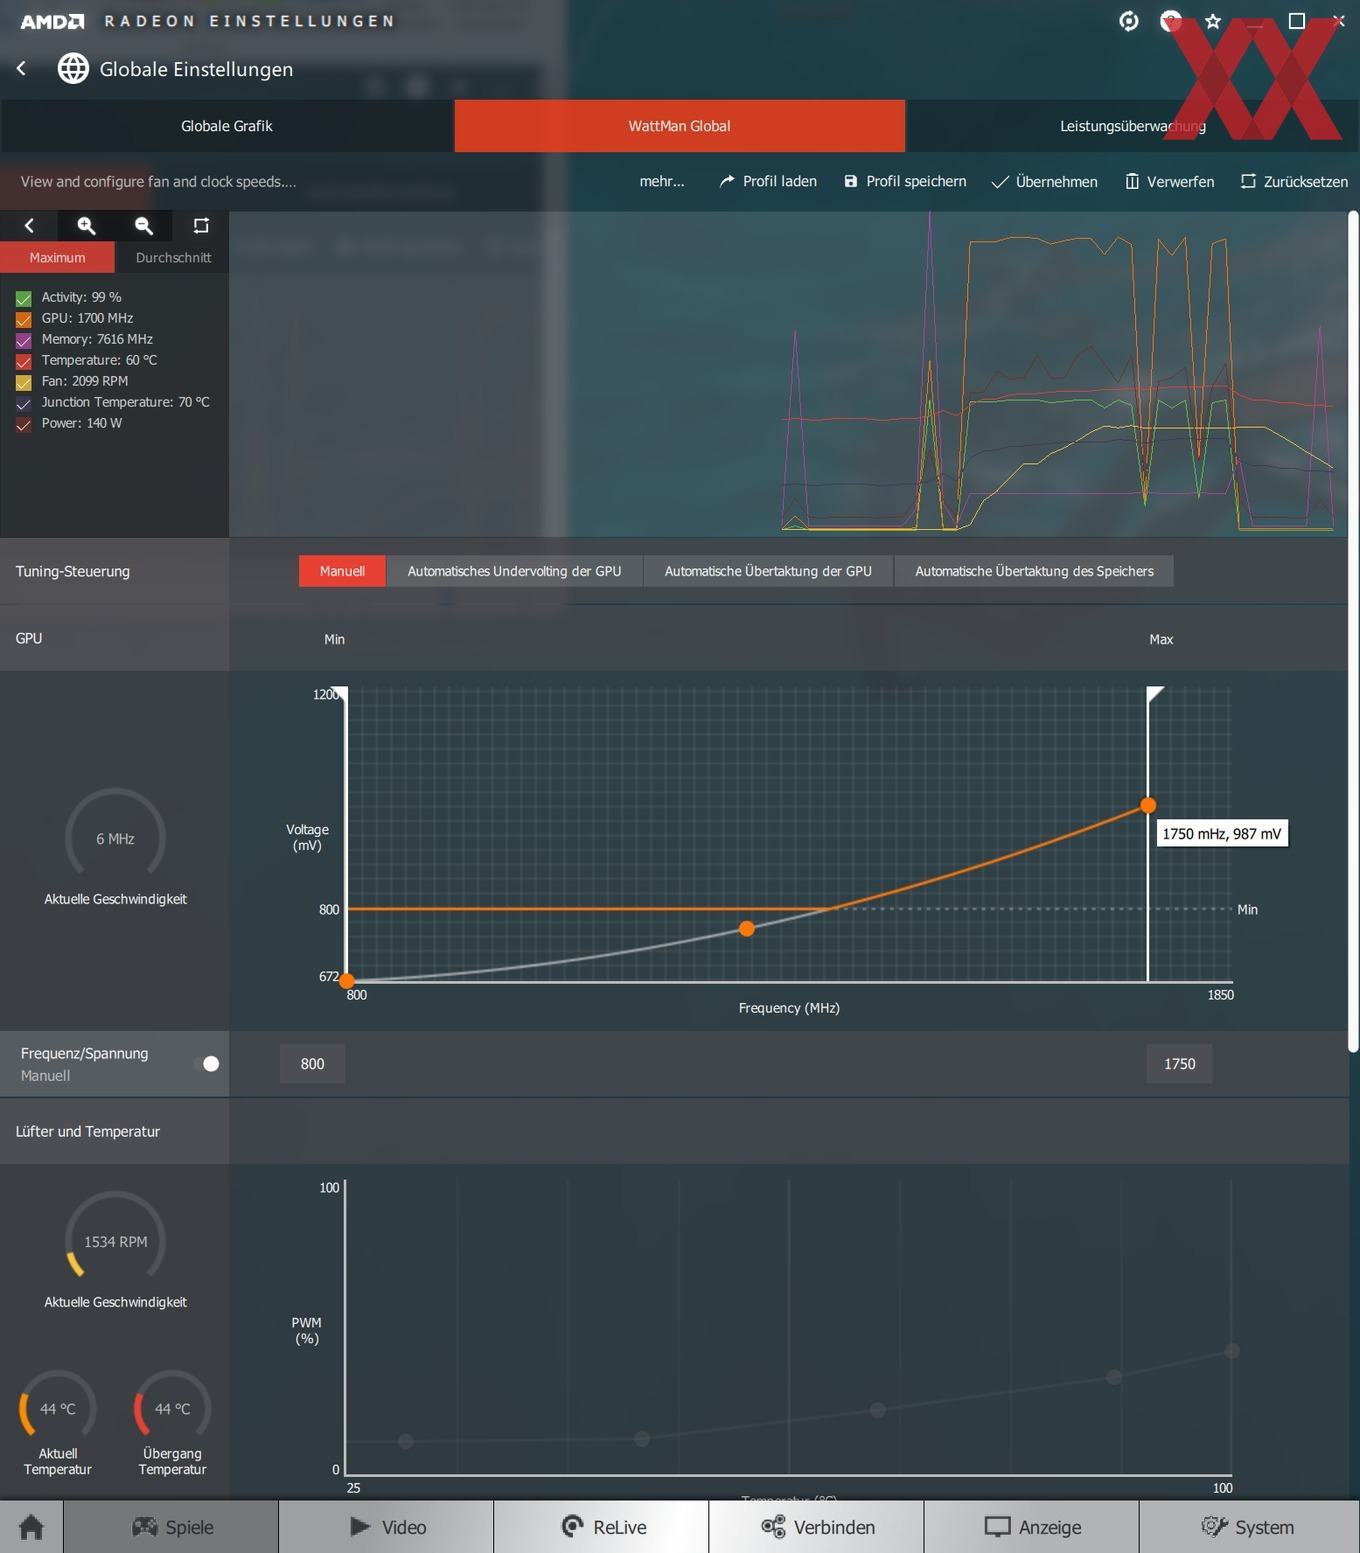
Task: Toggle the Fan 2099 RPM checkbox
Action: coord(24,382)
